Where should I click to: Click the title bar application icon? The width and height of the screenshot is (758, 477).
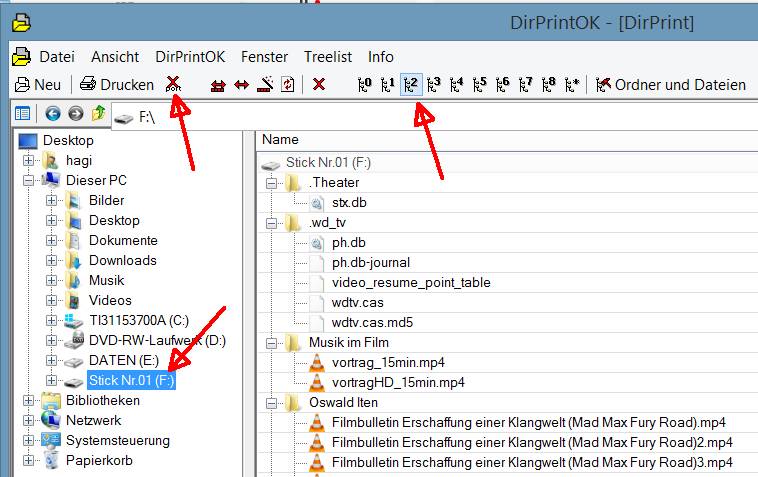[x=21, y=22]
